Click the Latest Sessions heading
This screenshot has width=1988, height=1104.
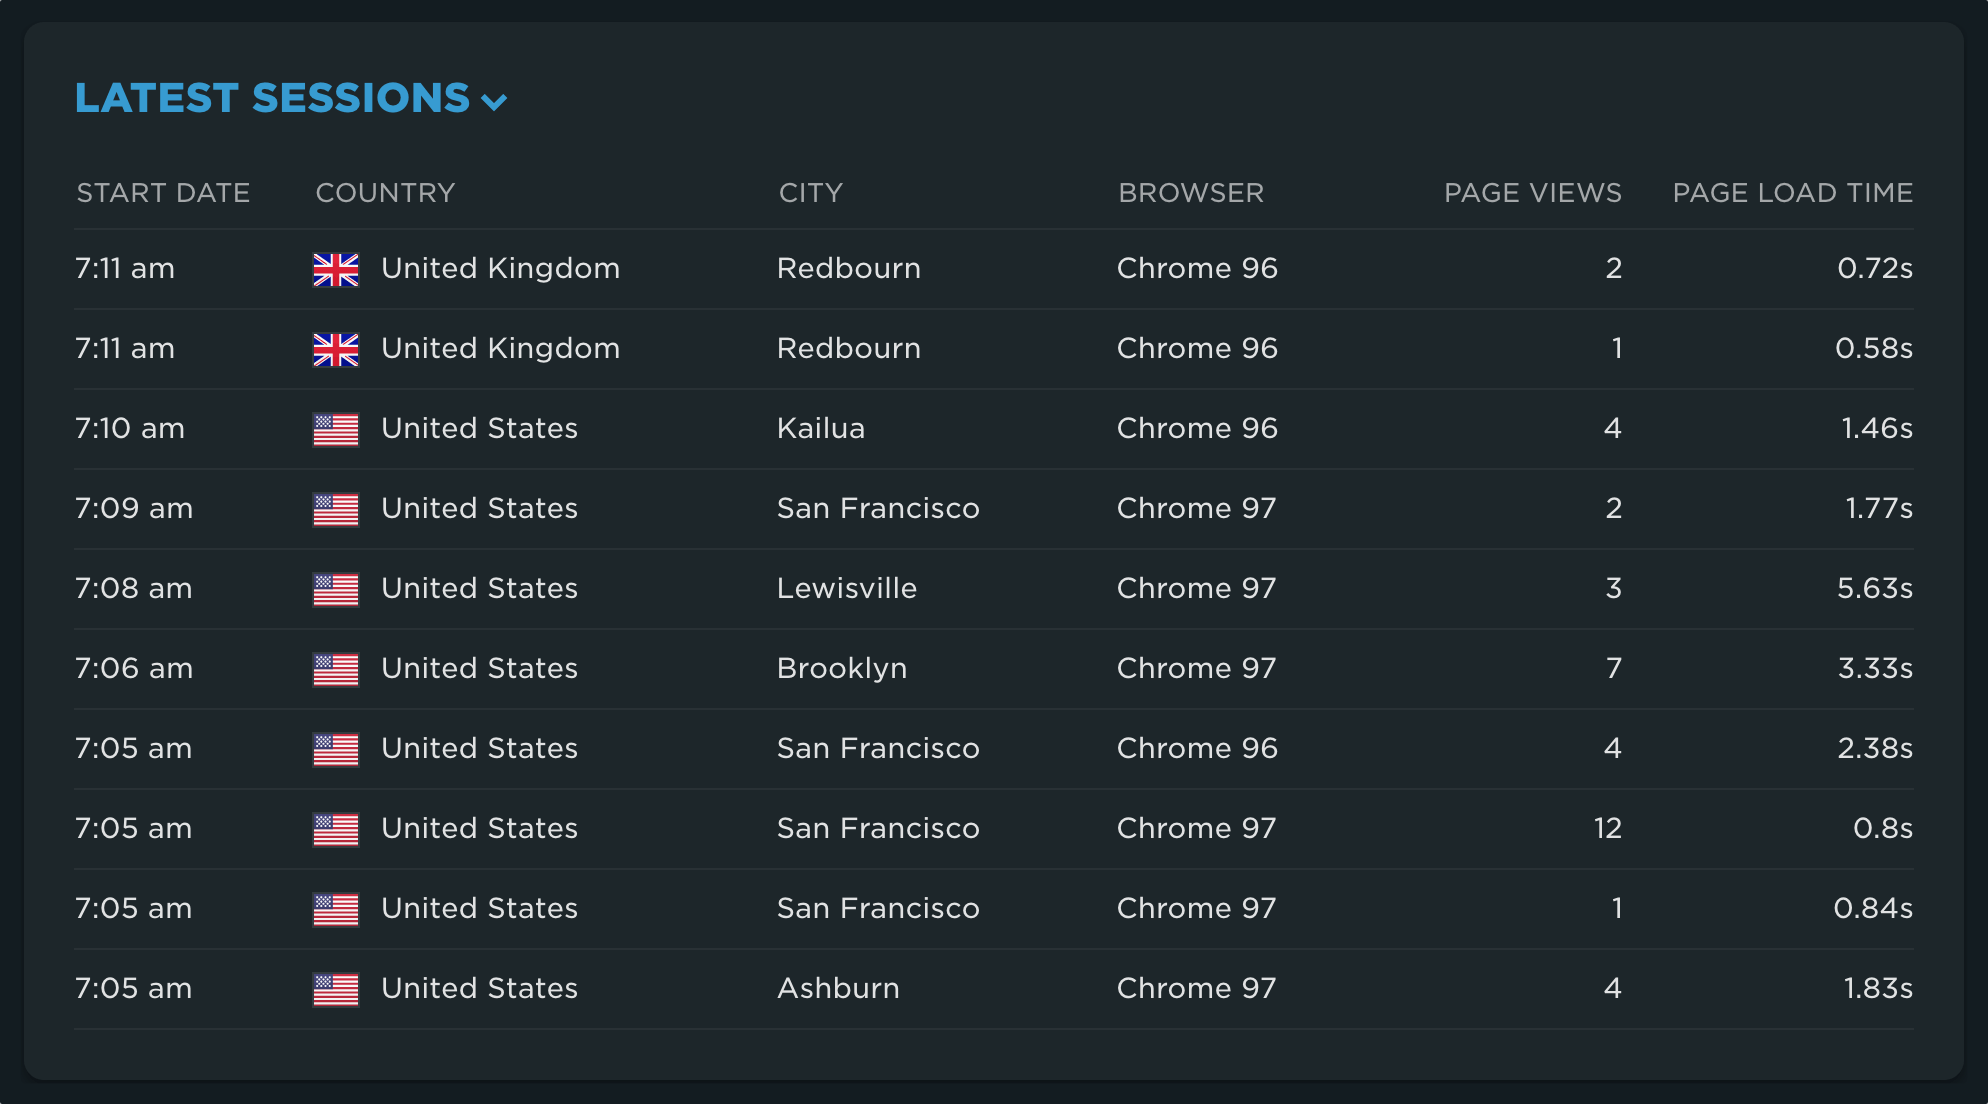click(272, 98)
